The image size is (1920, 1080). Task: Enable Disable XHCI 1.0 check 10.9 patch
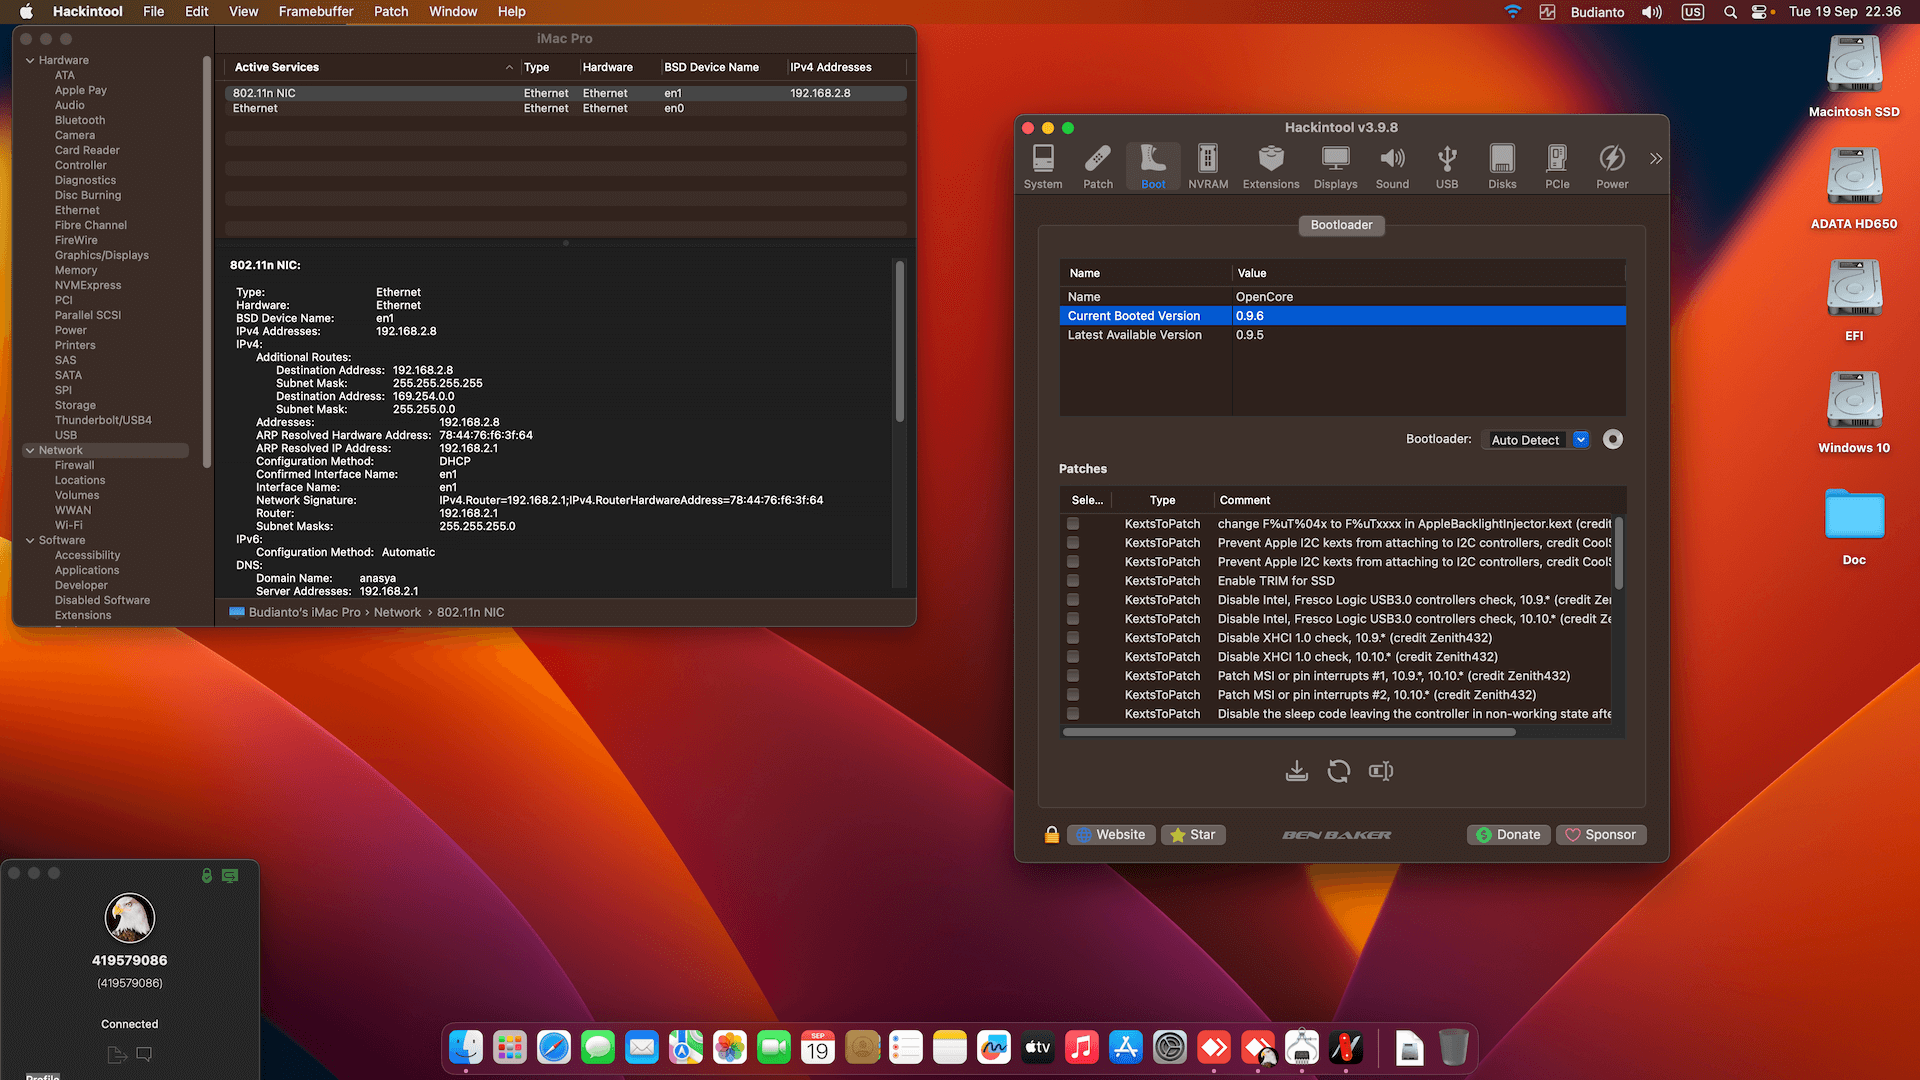pos(1072,638)
